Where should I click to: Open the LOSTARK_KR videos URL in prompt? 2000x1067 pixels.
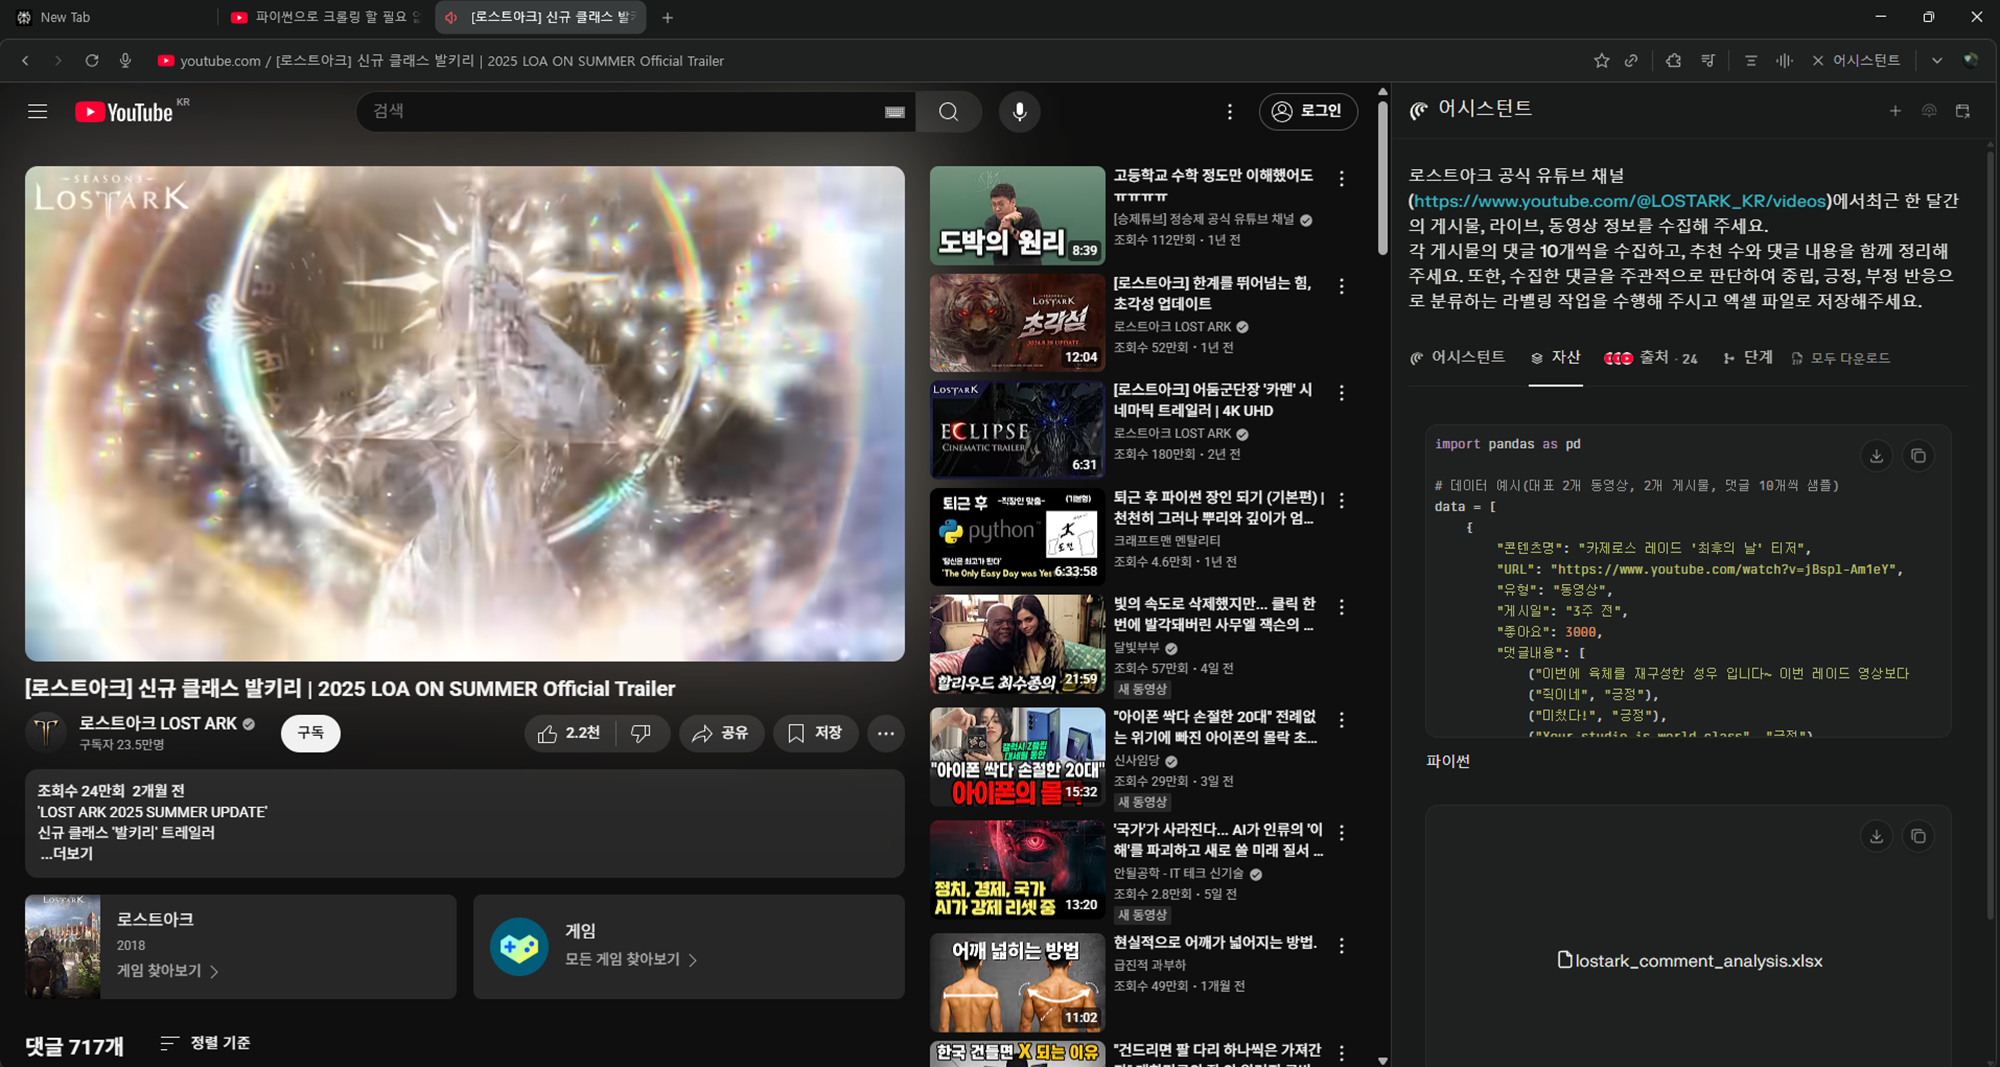click(1620, 201)
